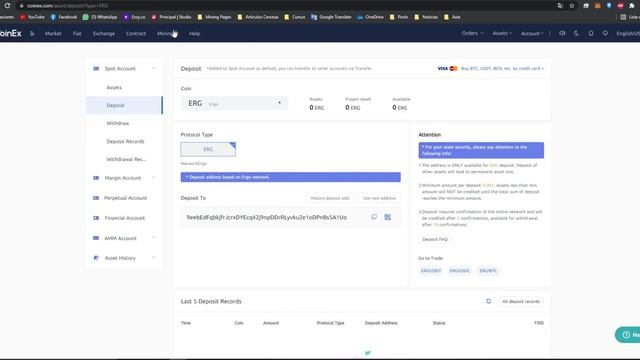The image size is (640, 360).
Task: Open the Fiat menu
Action: tap(77, 33)
